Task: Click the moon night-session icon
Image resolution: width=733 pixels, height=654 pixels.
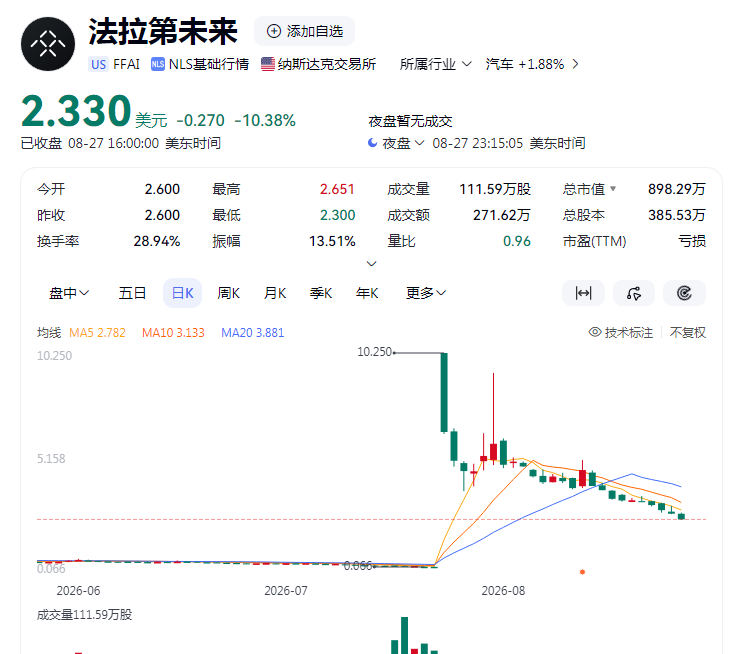Action: pyautogui.click(x=373, y=143)
